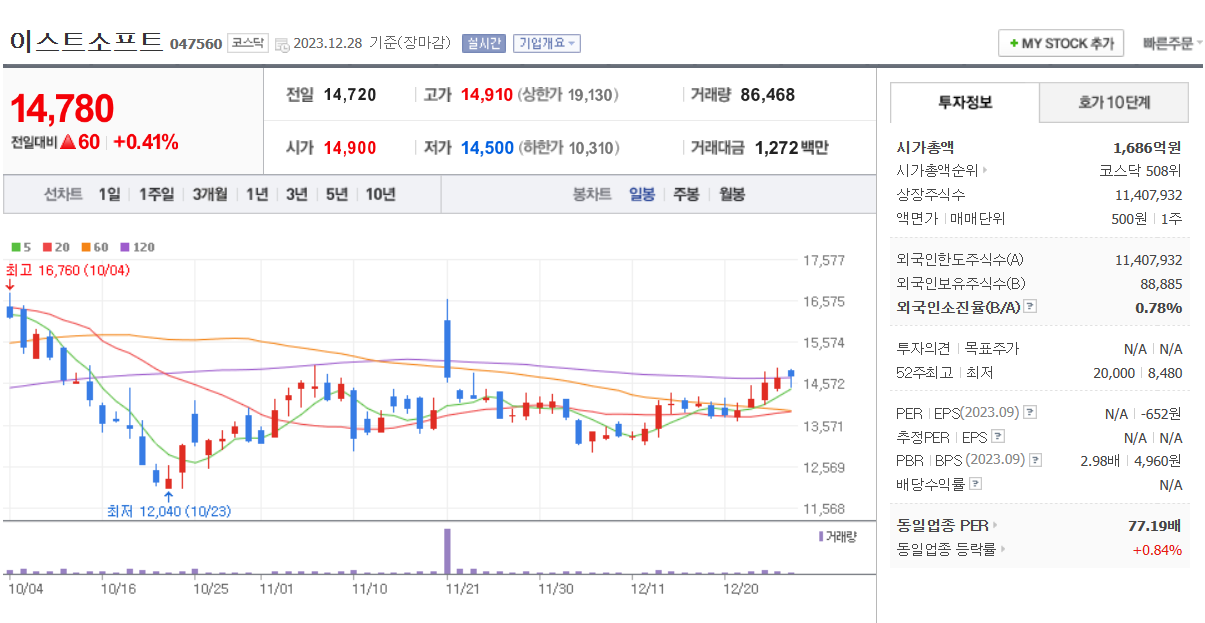Select the 월봉 candle chart
This screenshot has height=623, width=1205.
tap(732, 195)
